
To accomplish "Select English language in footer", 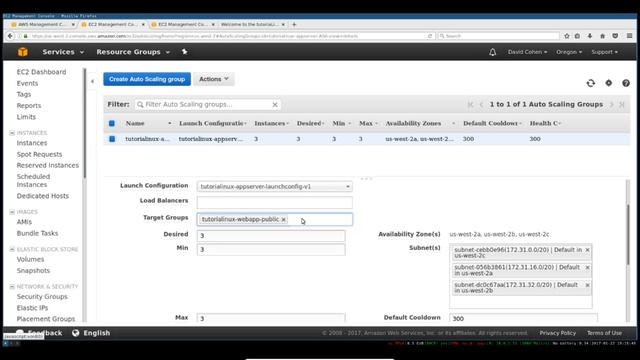I will 97,333.
